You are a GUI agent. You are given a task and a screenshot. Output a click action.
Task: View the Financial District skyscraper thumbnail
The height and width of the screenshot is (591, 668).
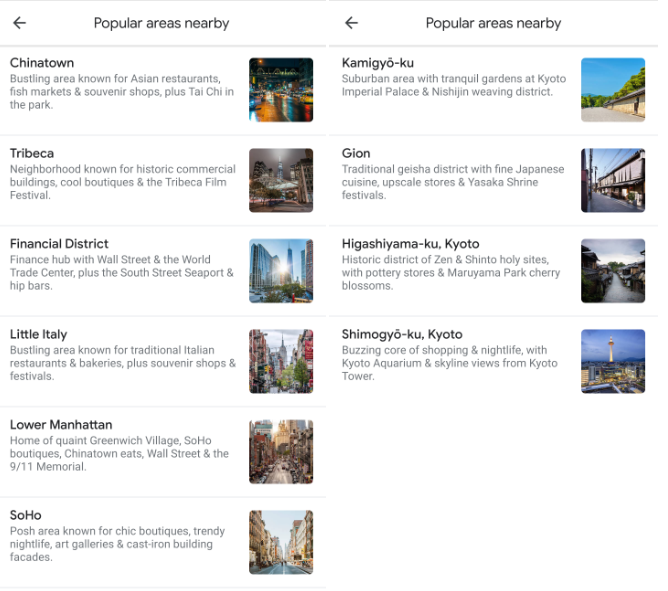pos(281,271)
